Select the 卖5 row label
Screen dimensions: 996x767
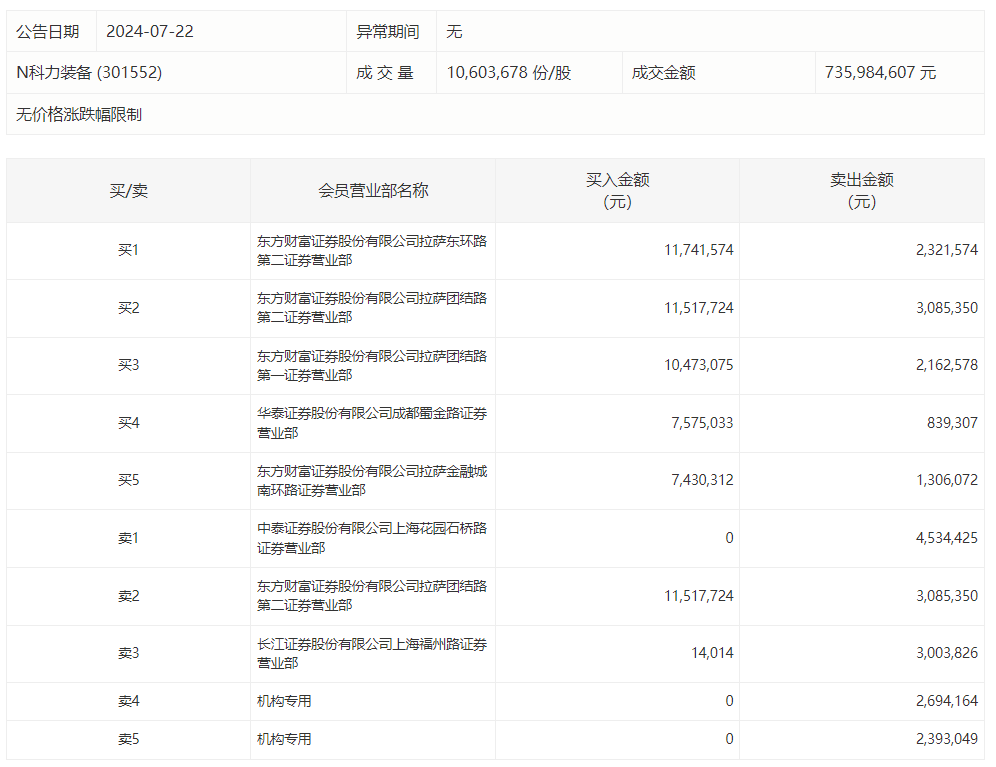128,739
